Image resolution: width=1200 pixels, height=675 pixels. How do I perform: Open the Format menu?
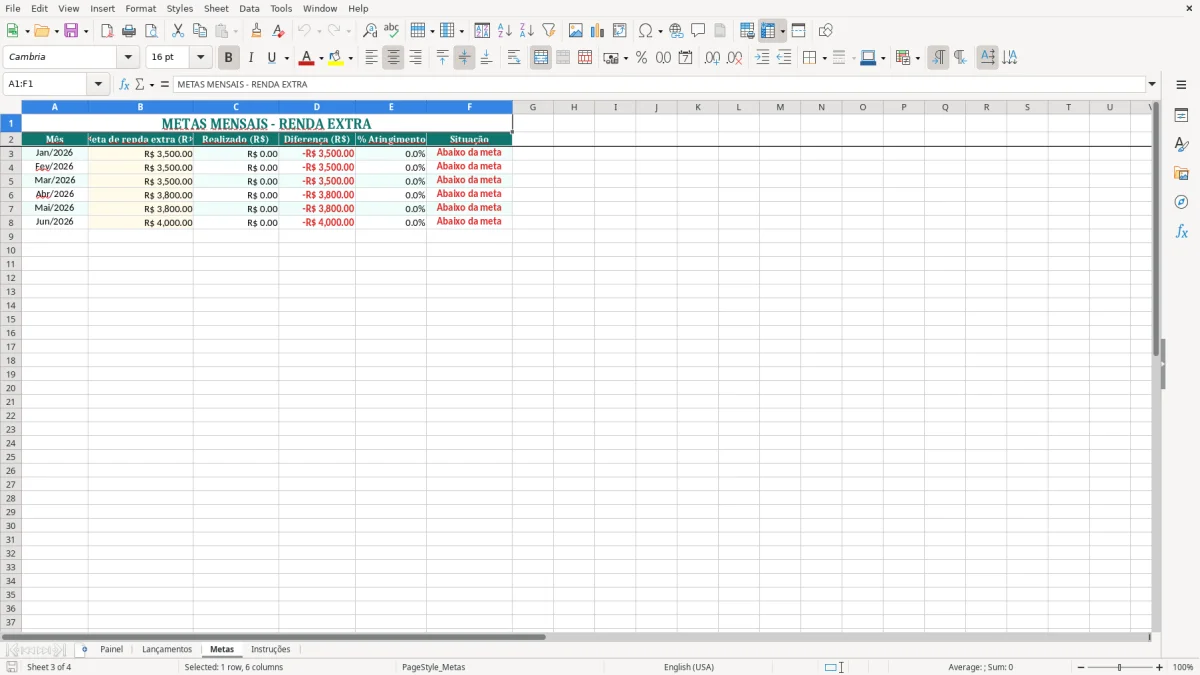point(140,8)
